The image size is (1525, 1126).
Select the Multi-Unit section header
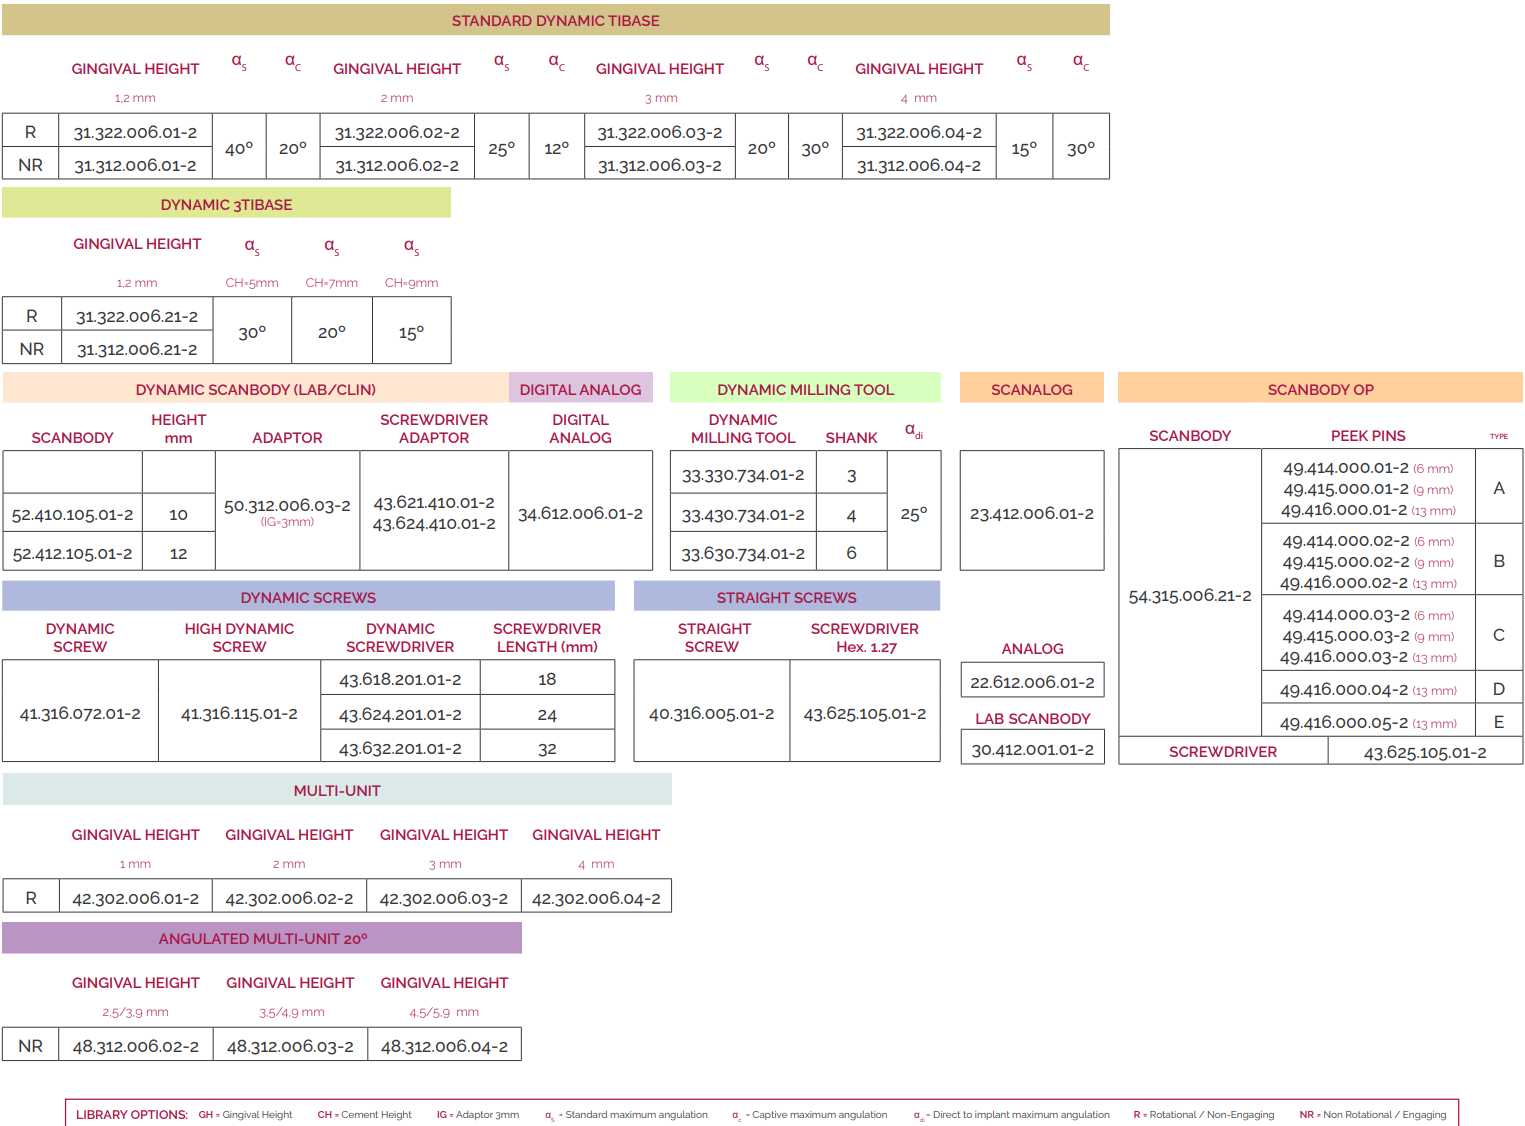pyautogui.click(x=337, y=790)
